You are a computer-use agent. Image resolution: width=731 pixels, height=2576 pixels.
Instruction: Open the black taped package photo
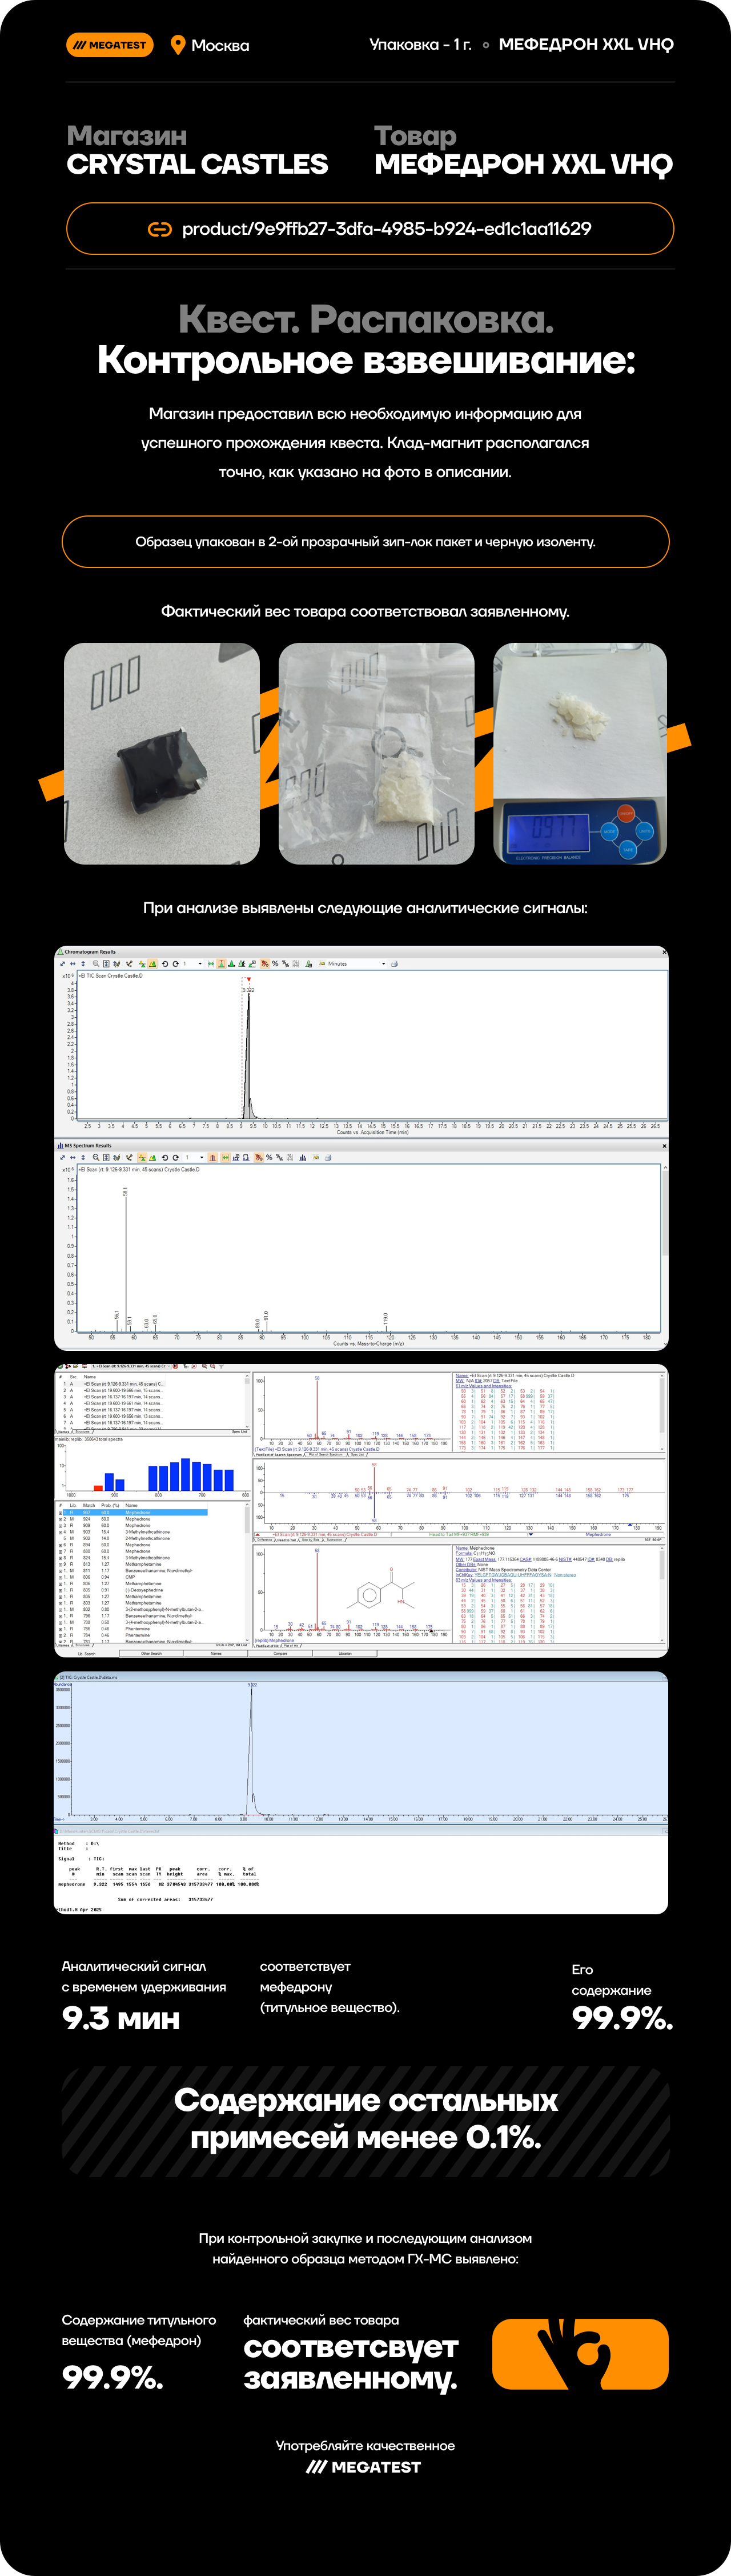point(162,753)
